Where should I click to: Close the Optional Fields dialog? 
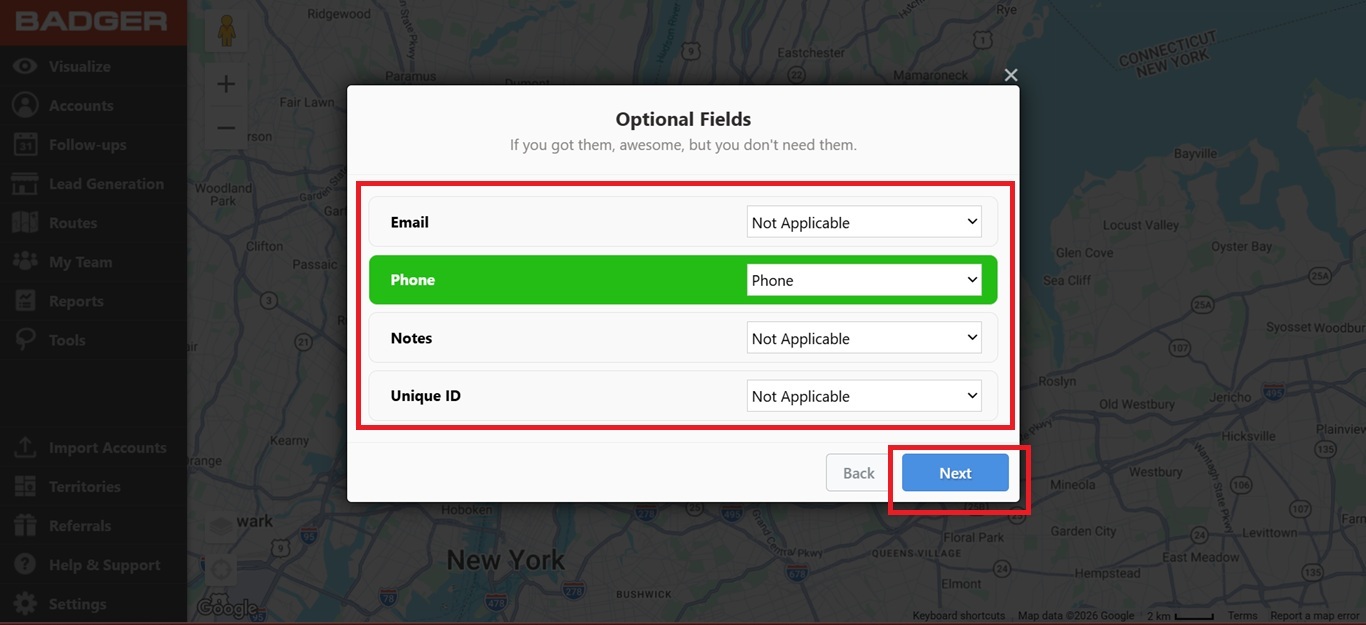[1011, 75]
